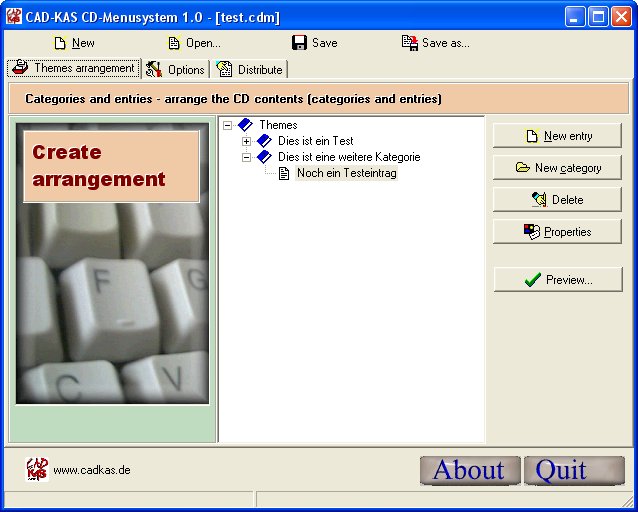The height and width of the screenshot is (512, 638).
Task: Collapse the Dies ist eine weitere Kategorie node
Action: pos(246,157)
